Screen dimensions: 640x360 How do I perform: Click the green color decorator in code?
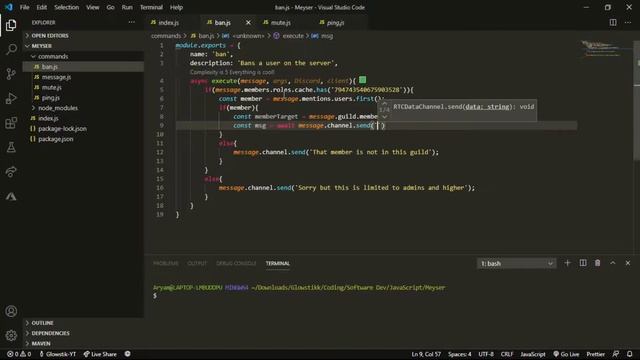tap(362, 80)
